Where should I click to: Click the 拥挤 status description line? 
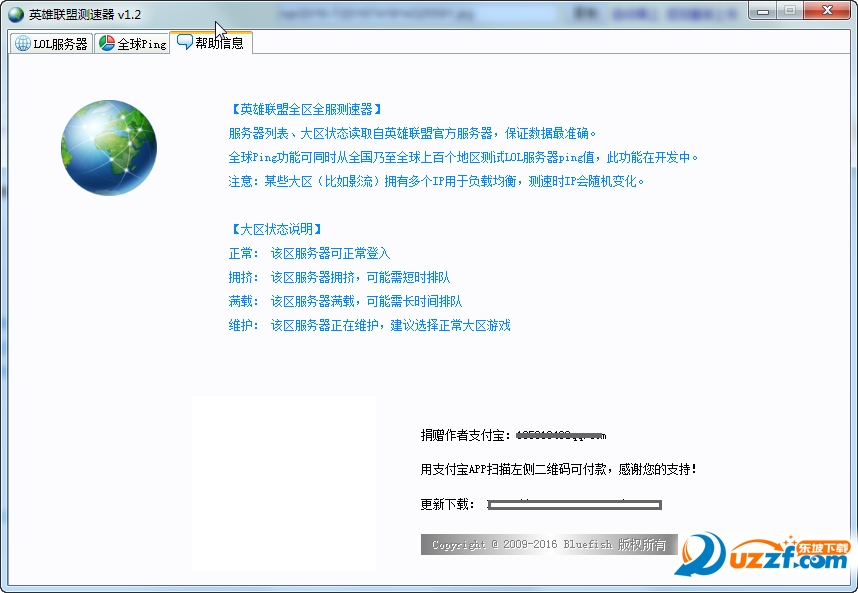coord(339,277)
